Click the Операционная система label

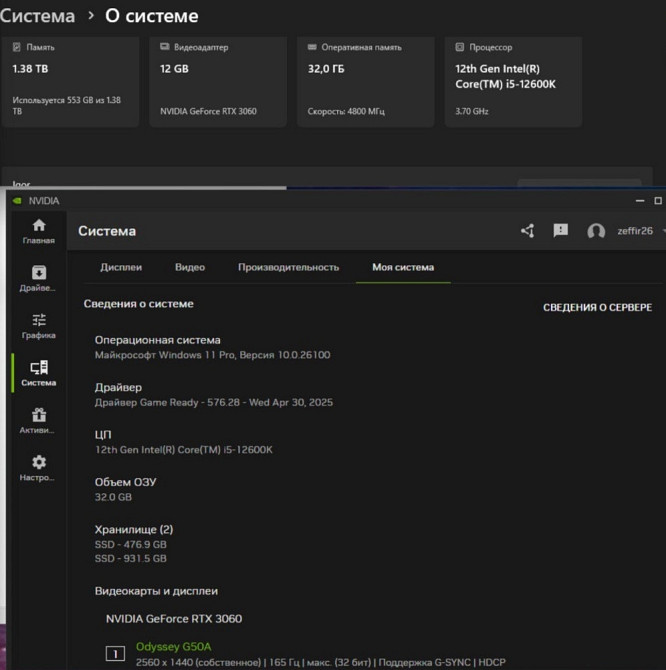[x=158, y=340]
